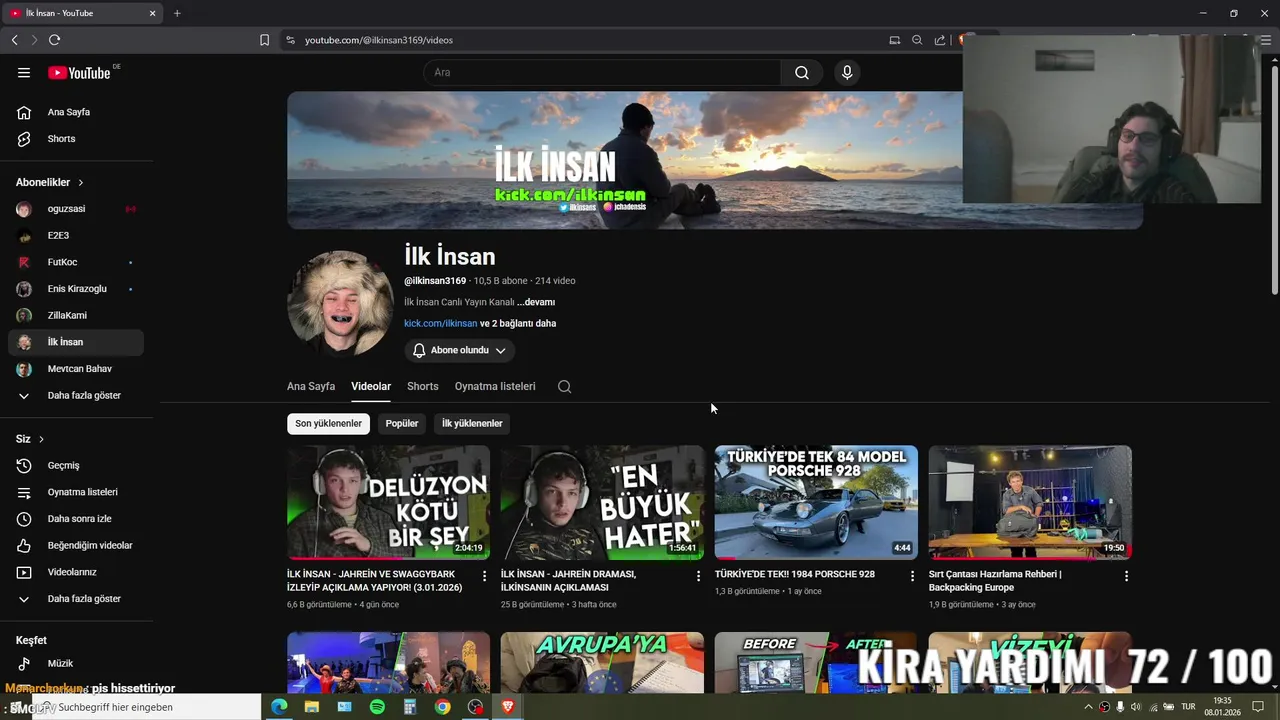1280x720 pixels.
Task: Search within the channel magnifier icon
Action: coord(565,386)
